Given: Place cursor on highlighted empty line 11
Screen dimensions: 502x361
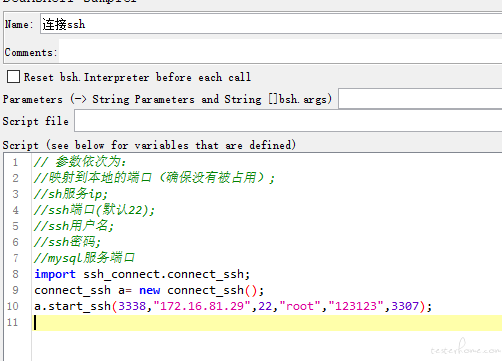Looking at the screenshot, I should click(267, 323).
